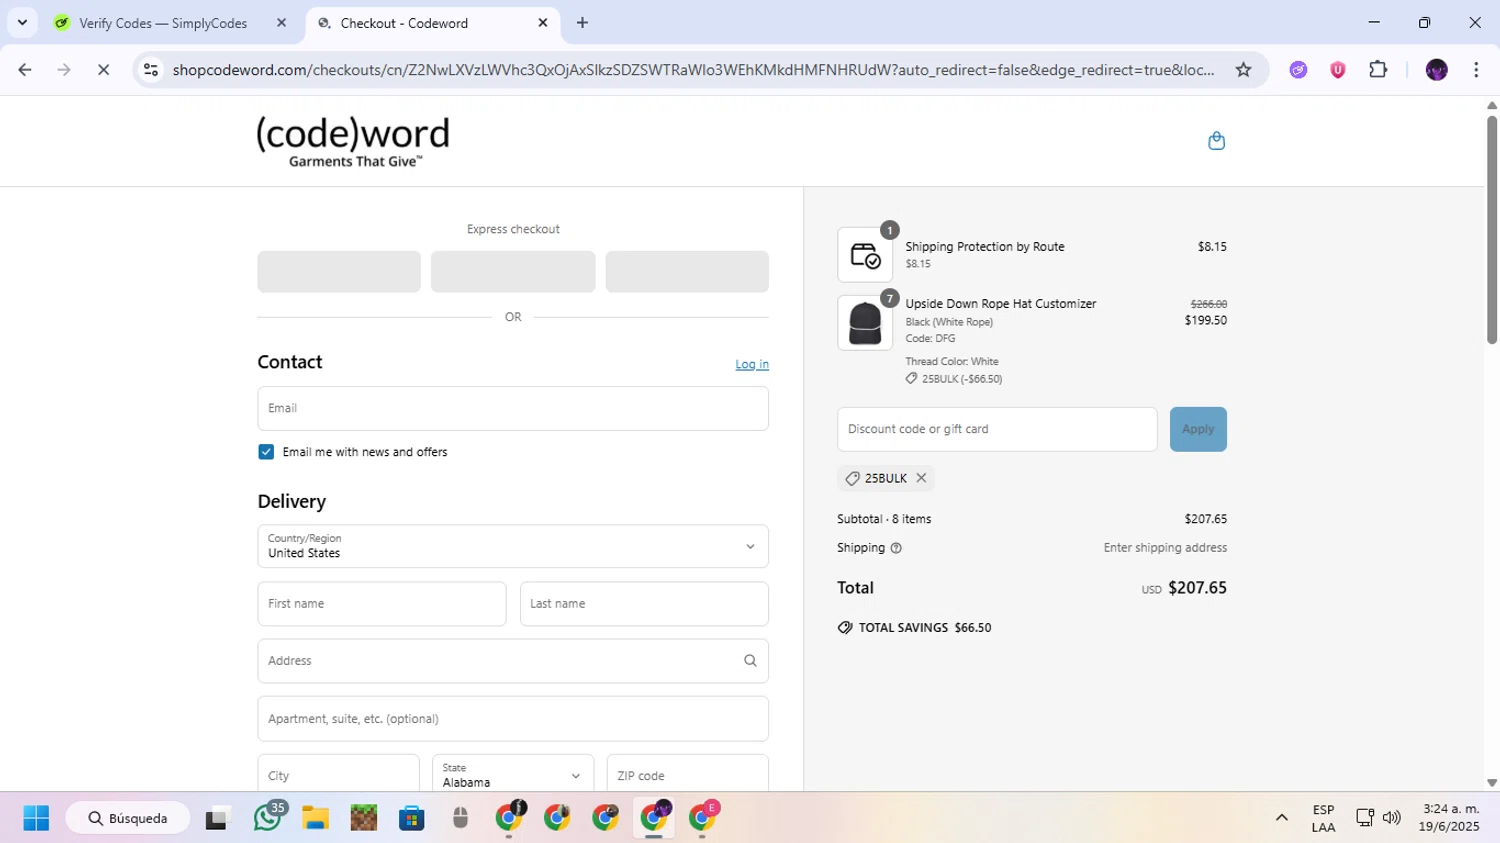The height and width of the screenshot is (843, 1500).
Task: Stop loading the page
Action: [x=103, y=70]
